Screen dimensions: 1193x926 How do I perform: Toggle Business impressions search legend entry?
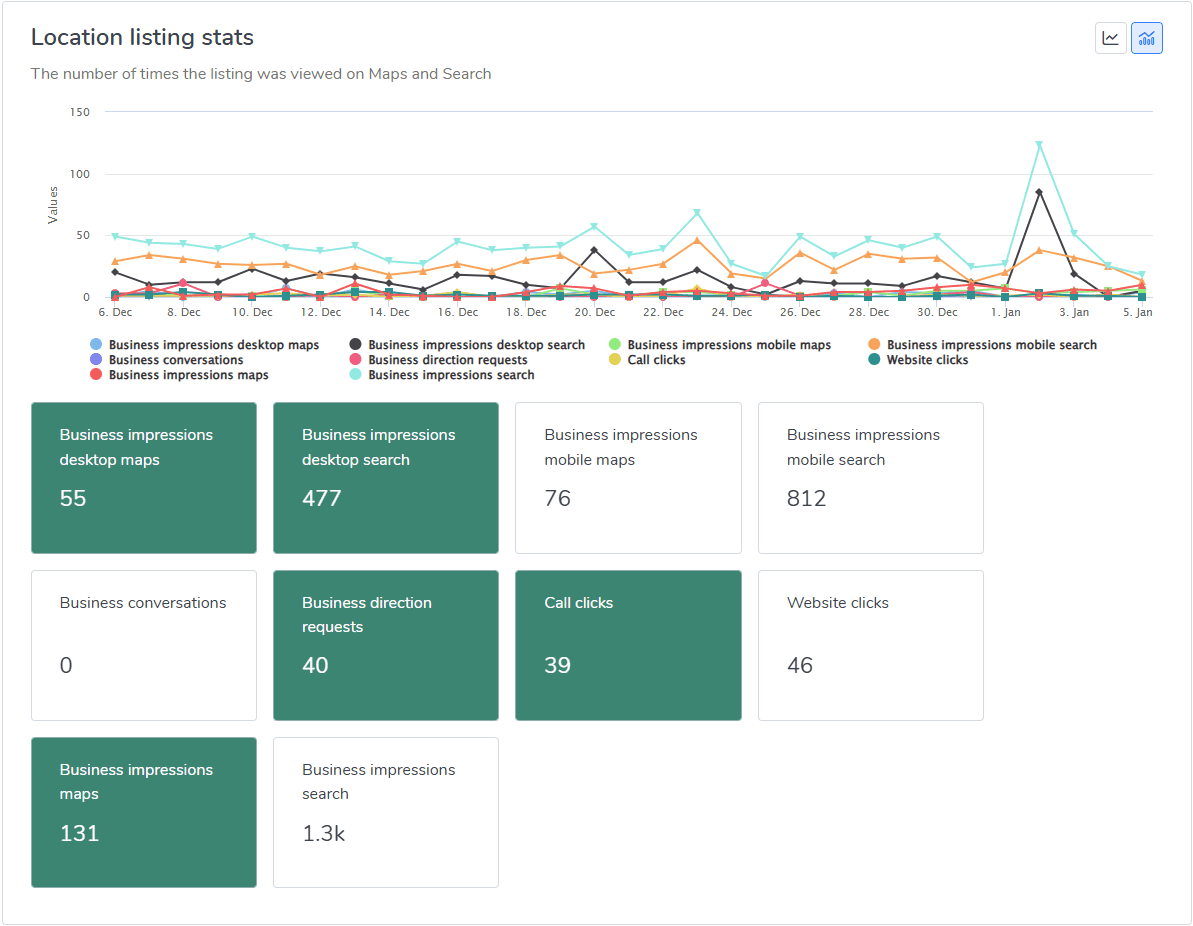coord(442,375)
